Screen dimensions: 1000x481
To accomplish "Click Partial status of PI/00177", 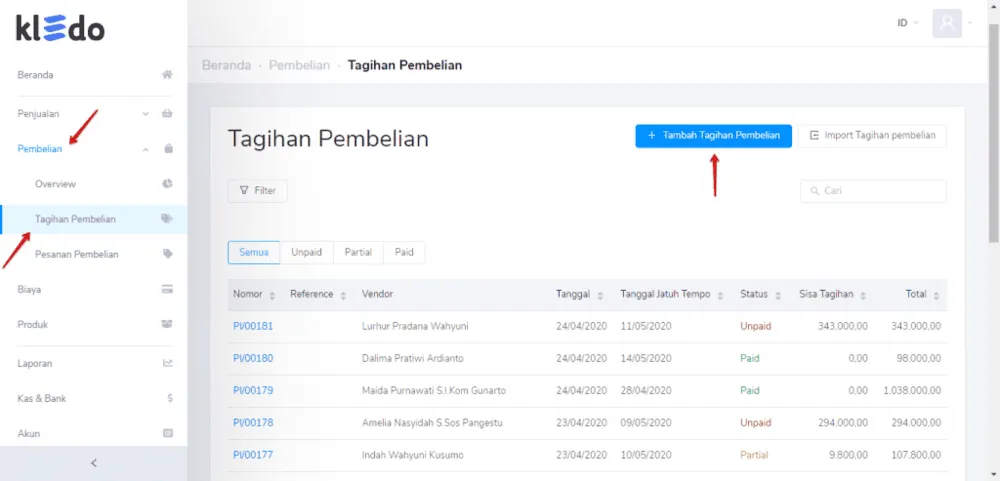I will [754, 455].
